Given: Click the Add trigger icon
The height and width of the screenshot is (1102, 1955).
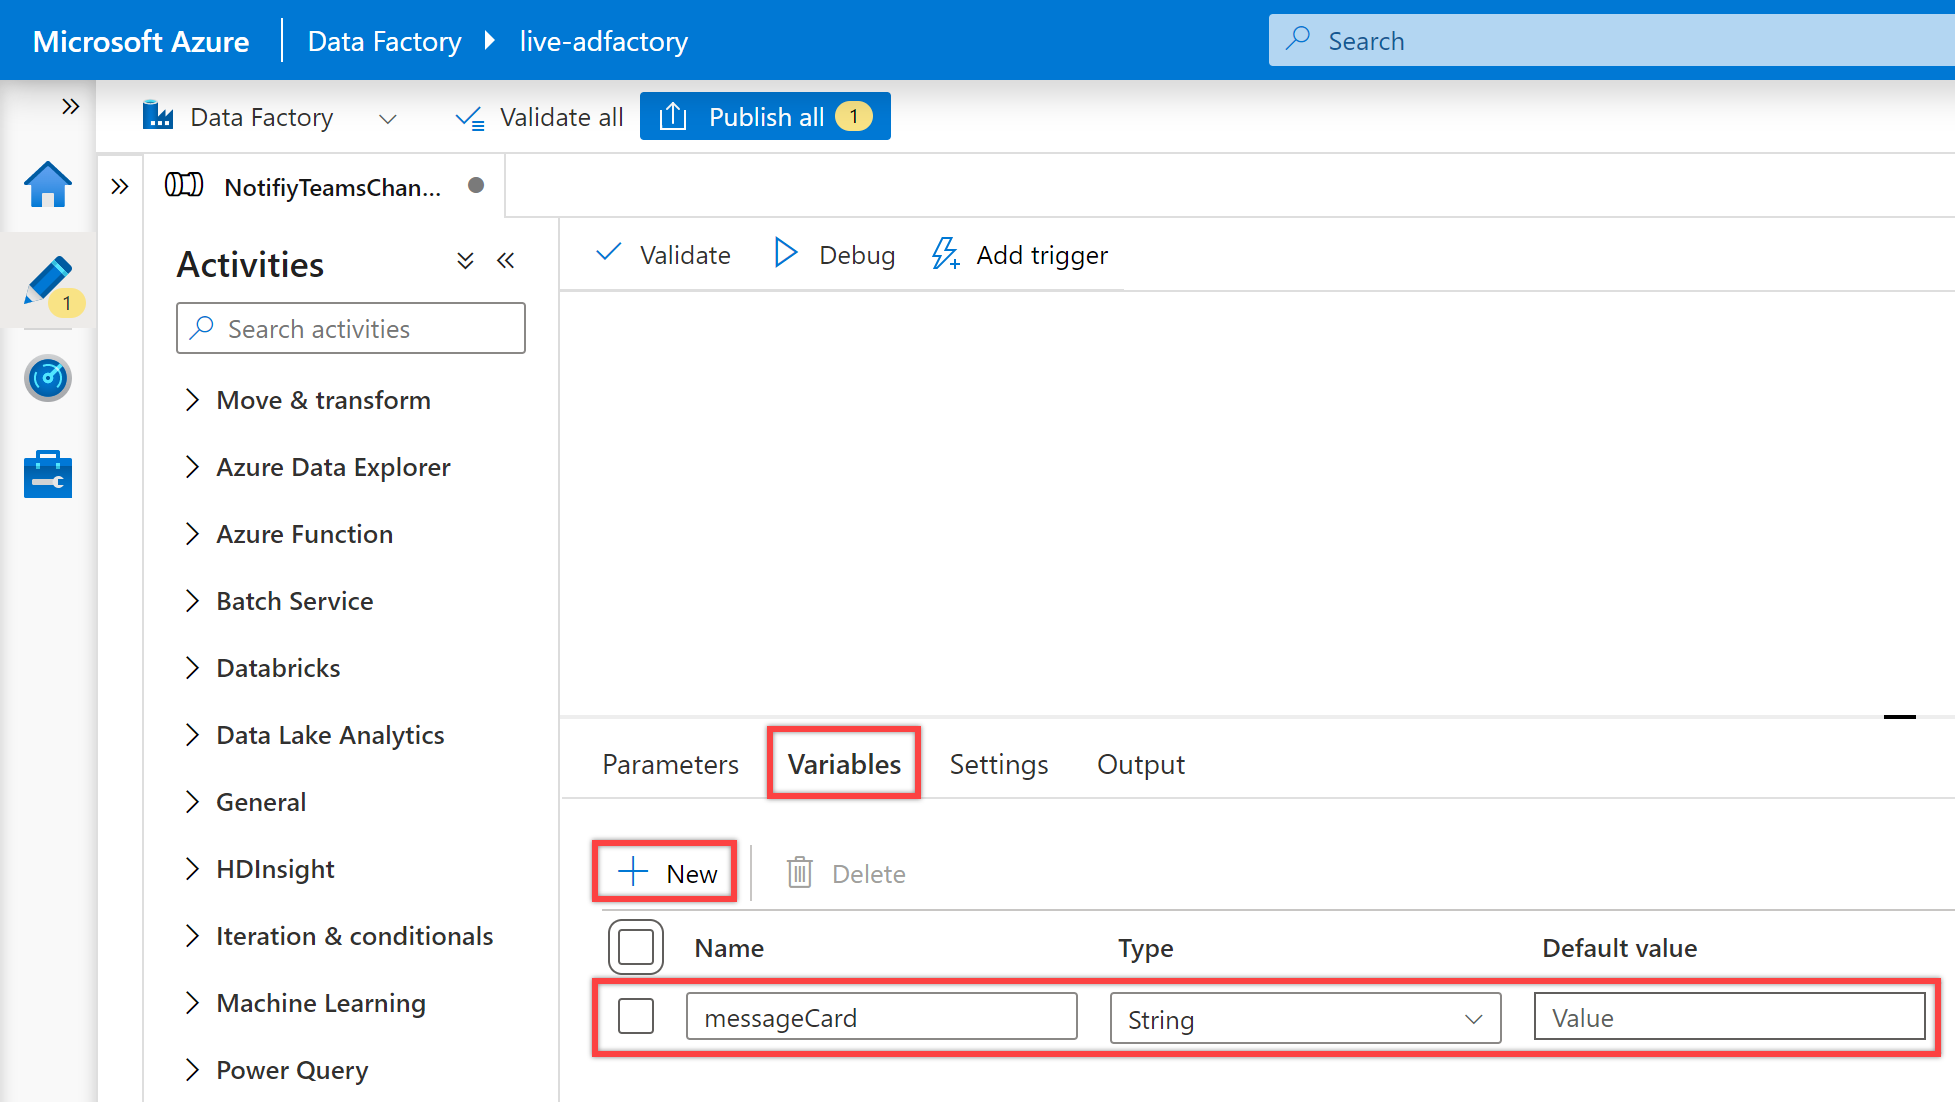Looking at the screenshot, I should tap(943, 255).
